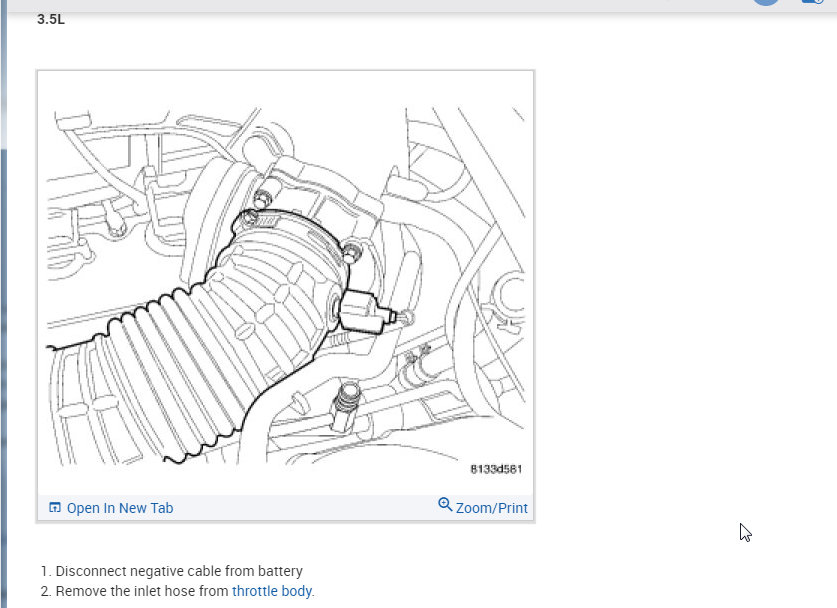This screenshot has width=837, height=608.
Task: Click the image footer bar between links
Action: (304, 508)
